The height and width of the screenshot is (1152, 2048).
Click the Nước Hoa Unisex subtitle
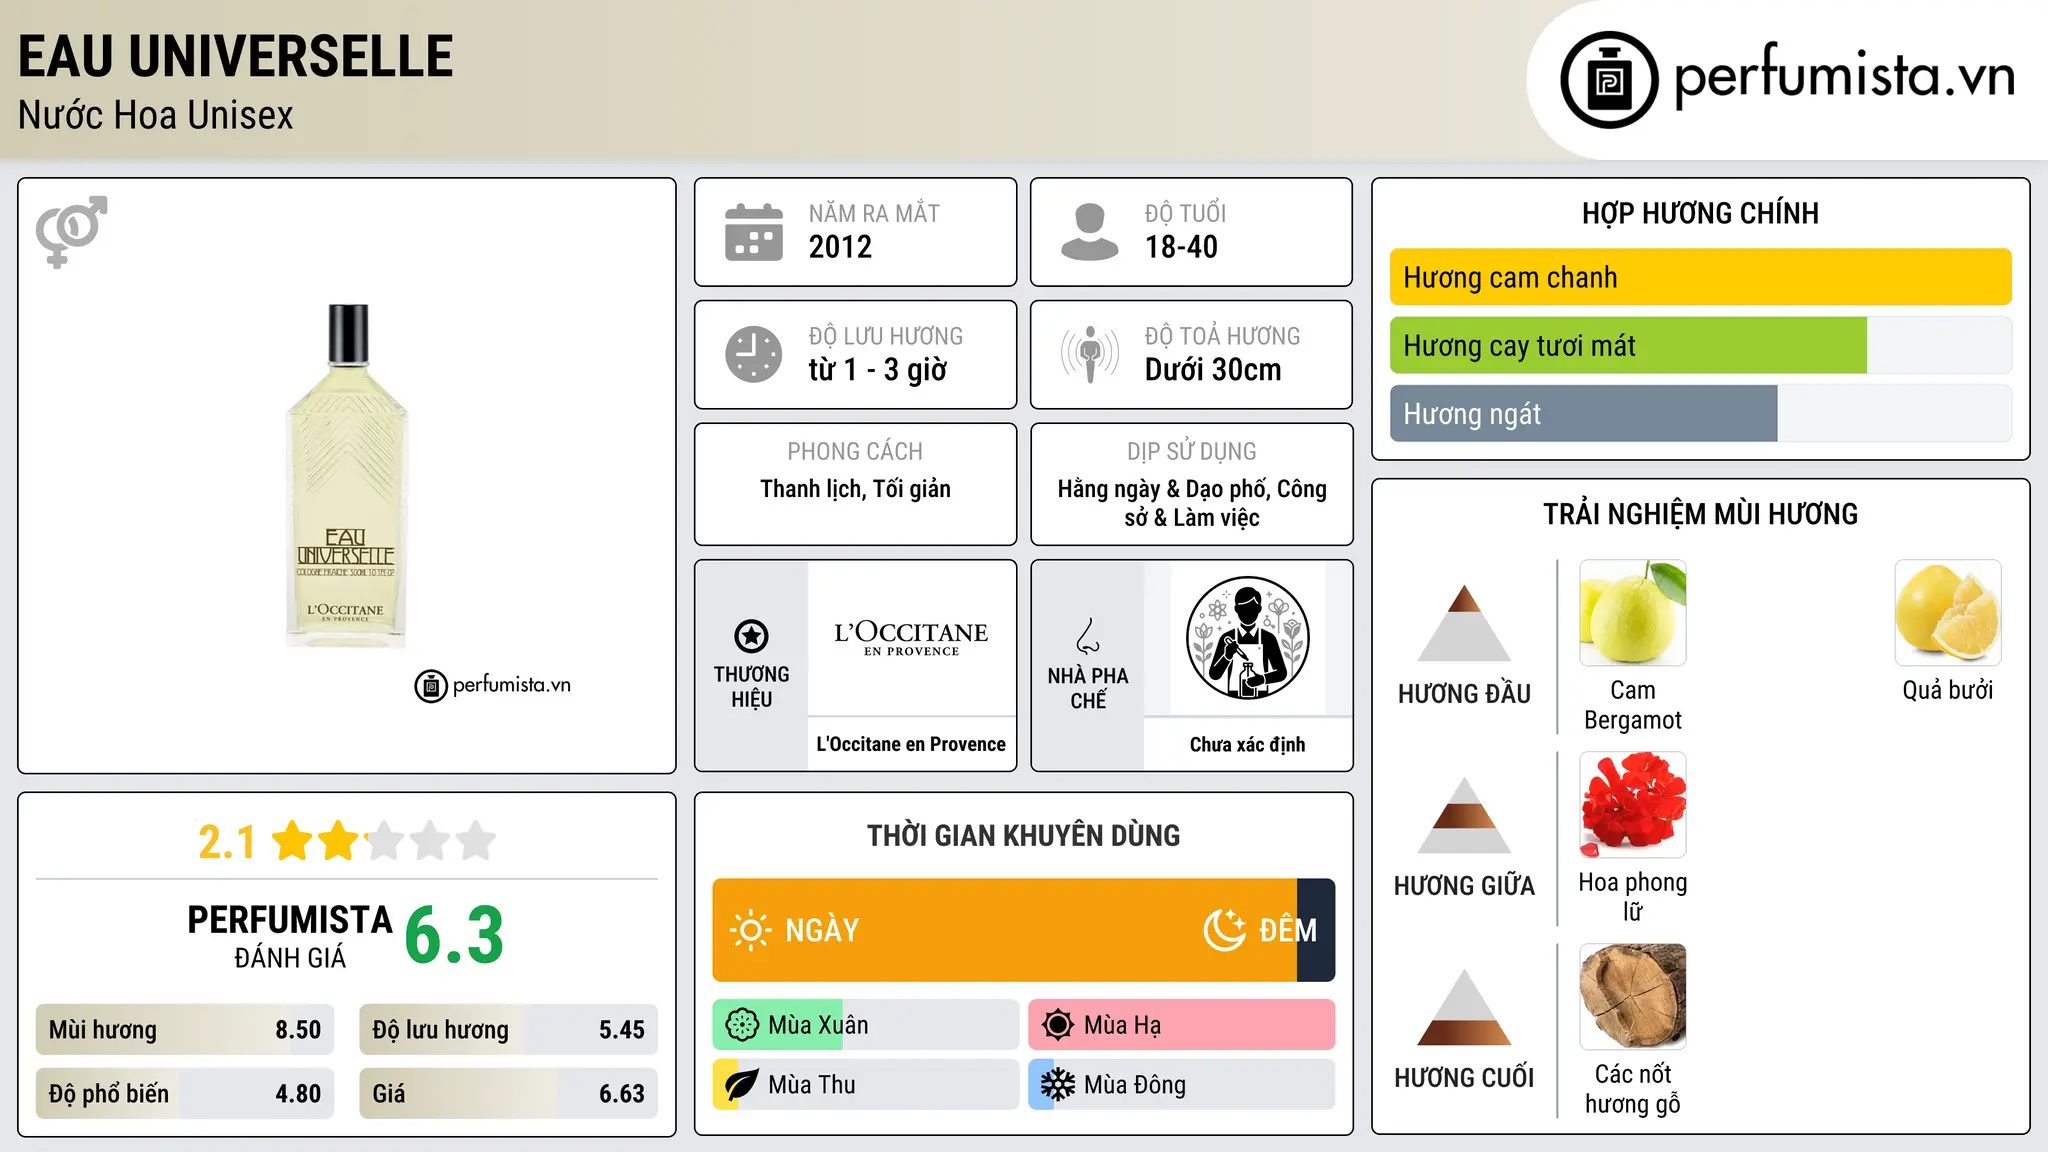(156, 116)
